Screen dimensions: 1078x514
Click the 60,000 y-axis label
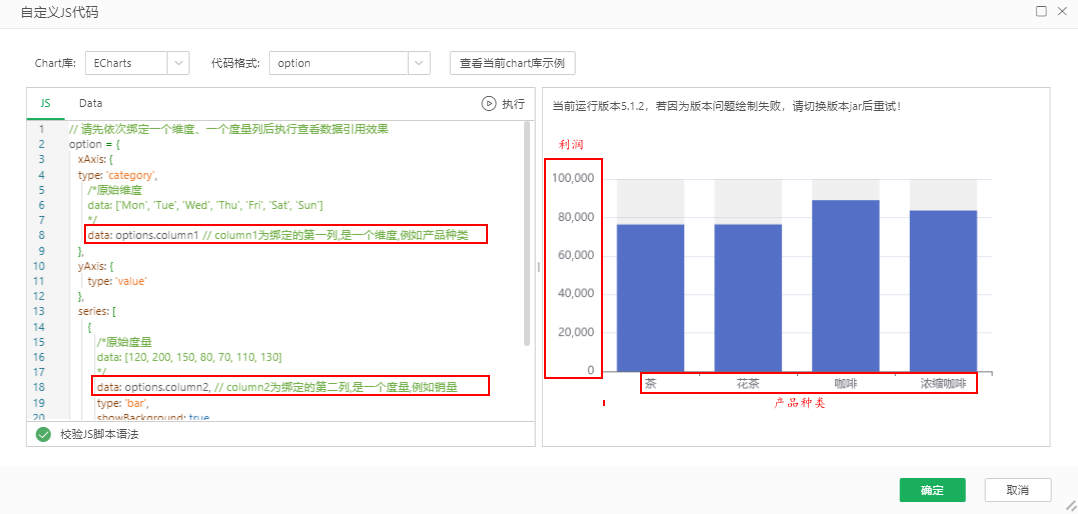coord(575,256)
